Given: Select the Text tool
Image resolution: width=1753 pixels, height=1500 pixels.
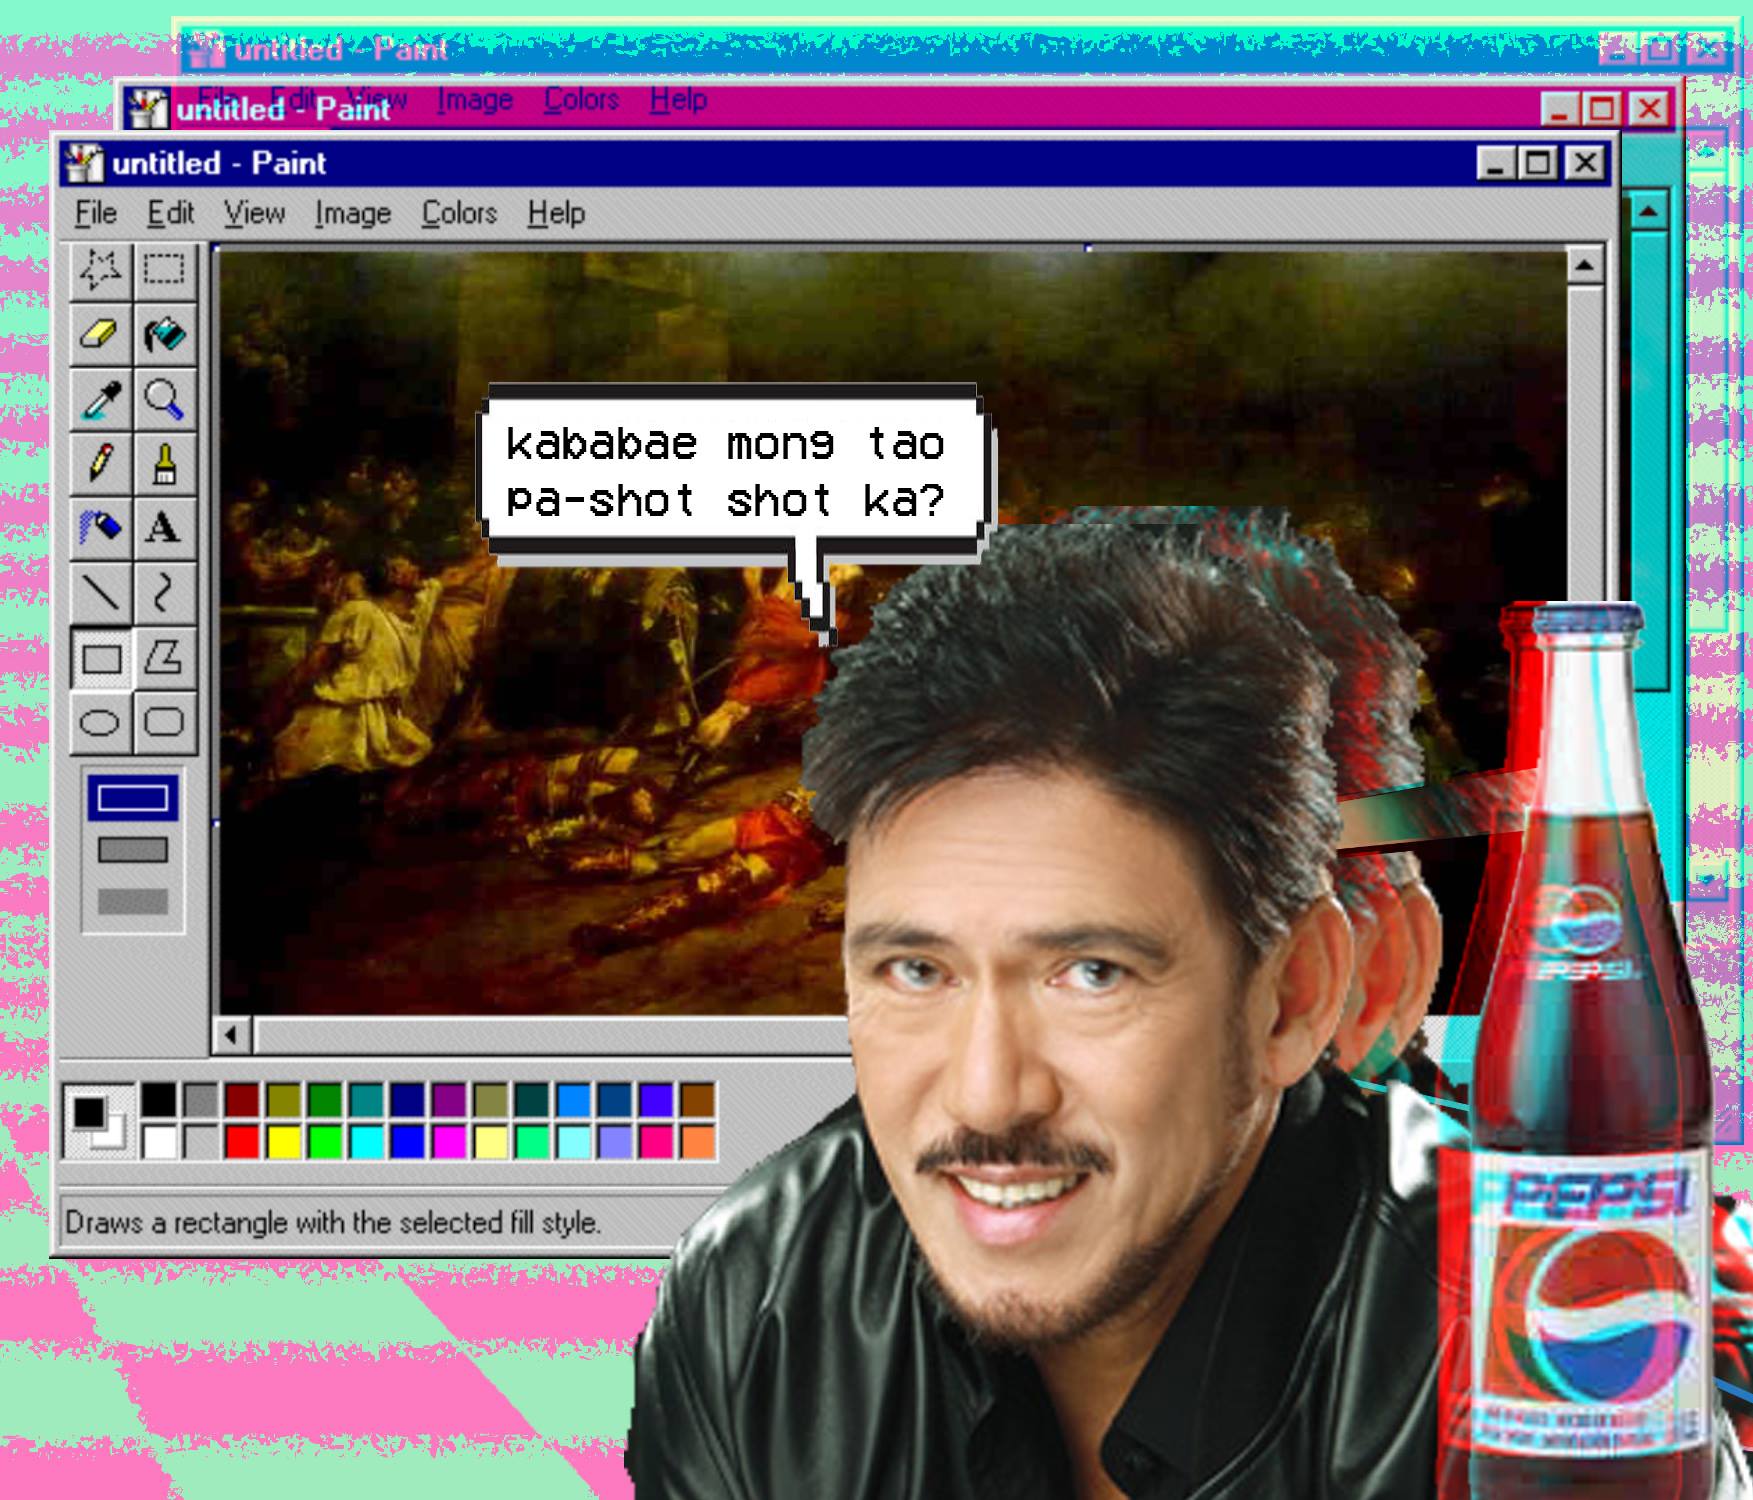Looking at the screenshot, I should click(x=164, y=528).
